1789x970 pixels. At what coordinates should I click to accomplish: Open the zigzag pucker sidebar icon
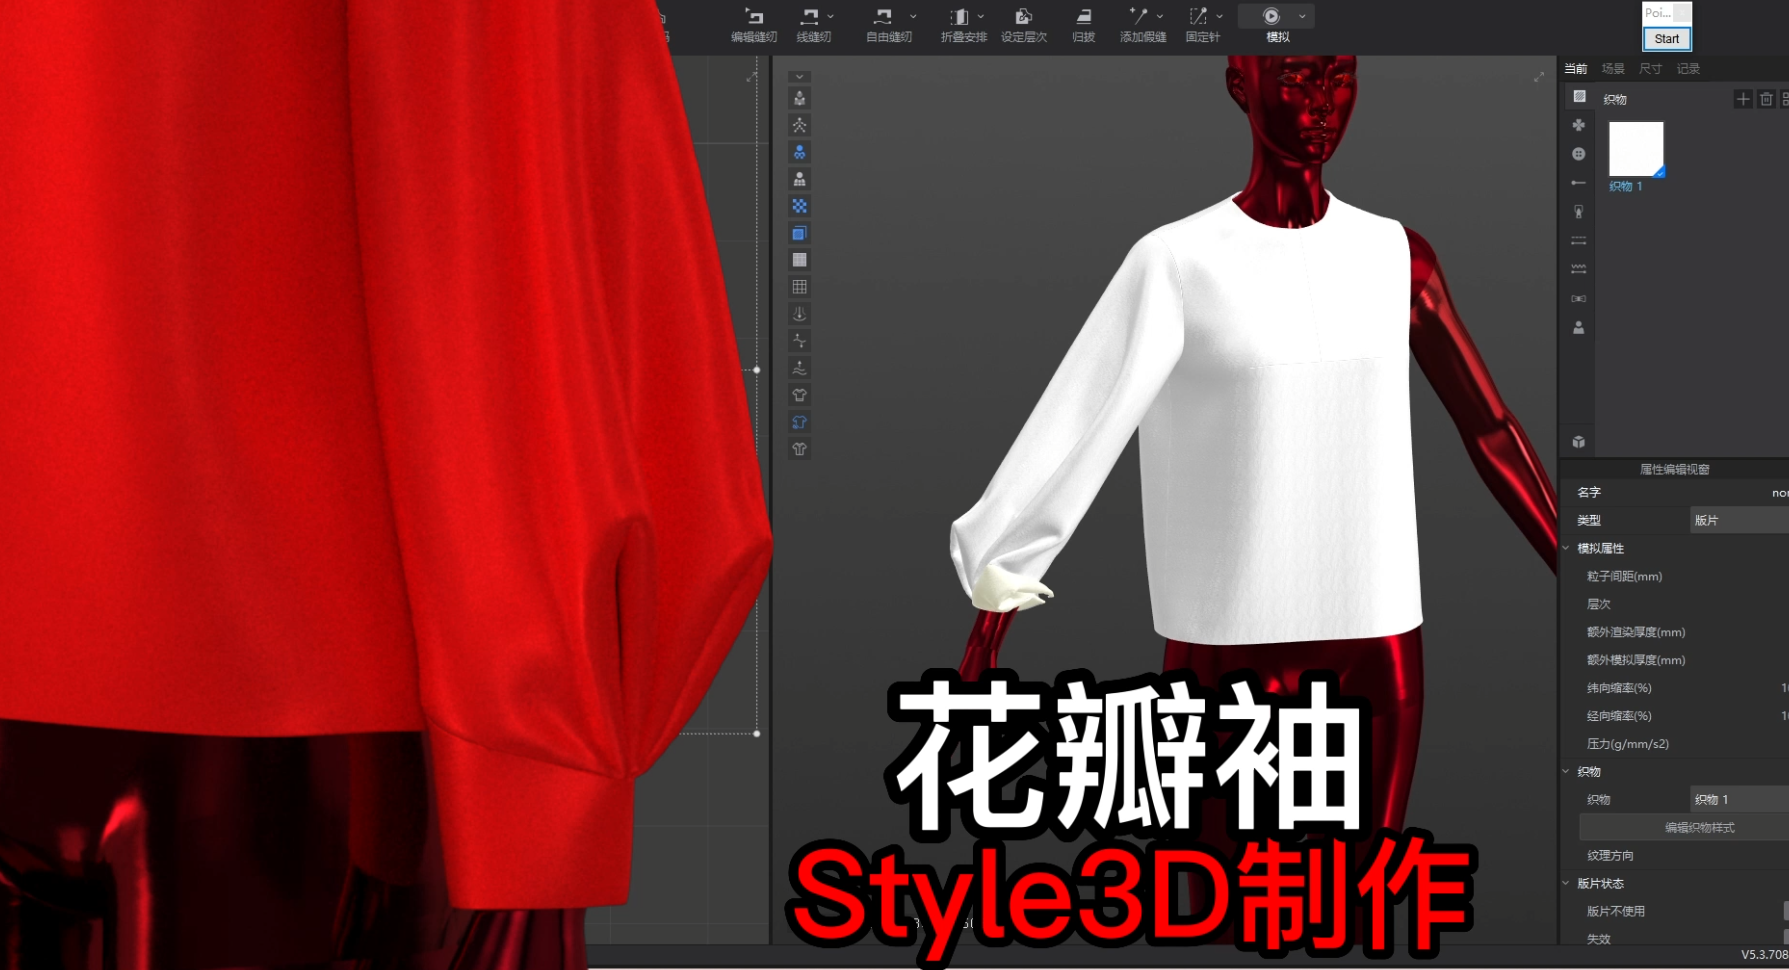(1579, 269)
